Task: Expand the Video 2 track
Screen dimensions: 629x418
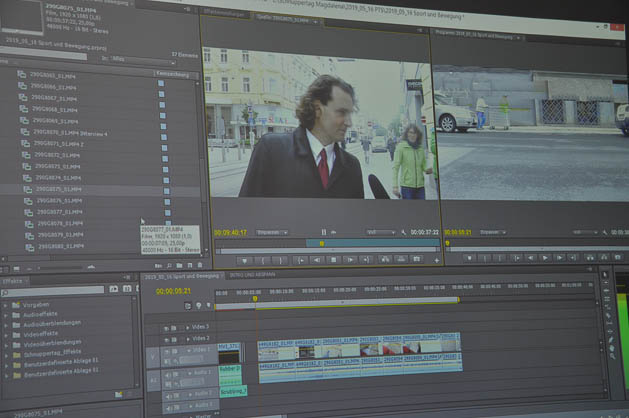Action: click(x=188, y=339)
